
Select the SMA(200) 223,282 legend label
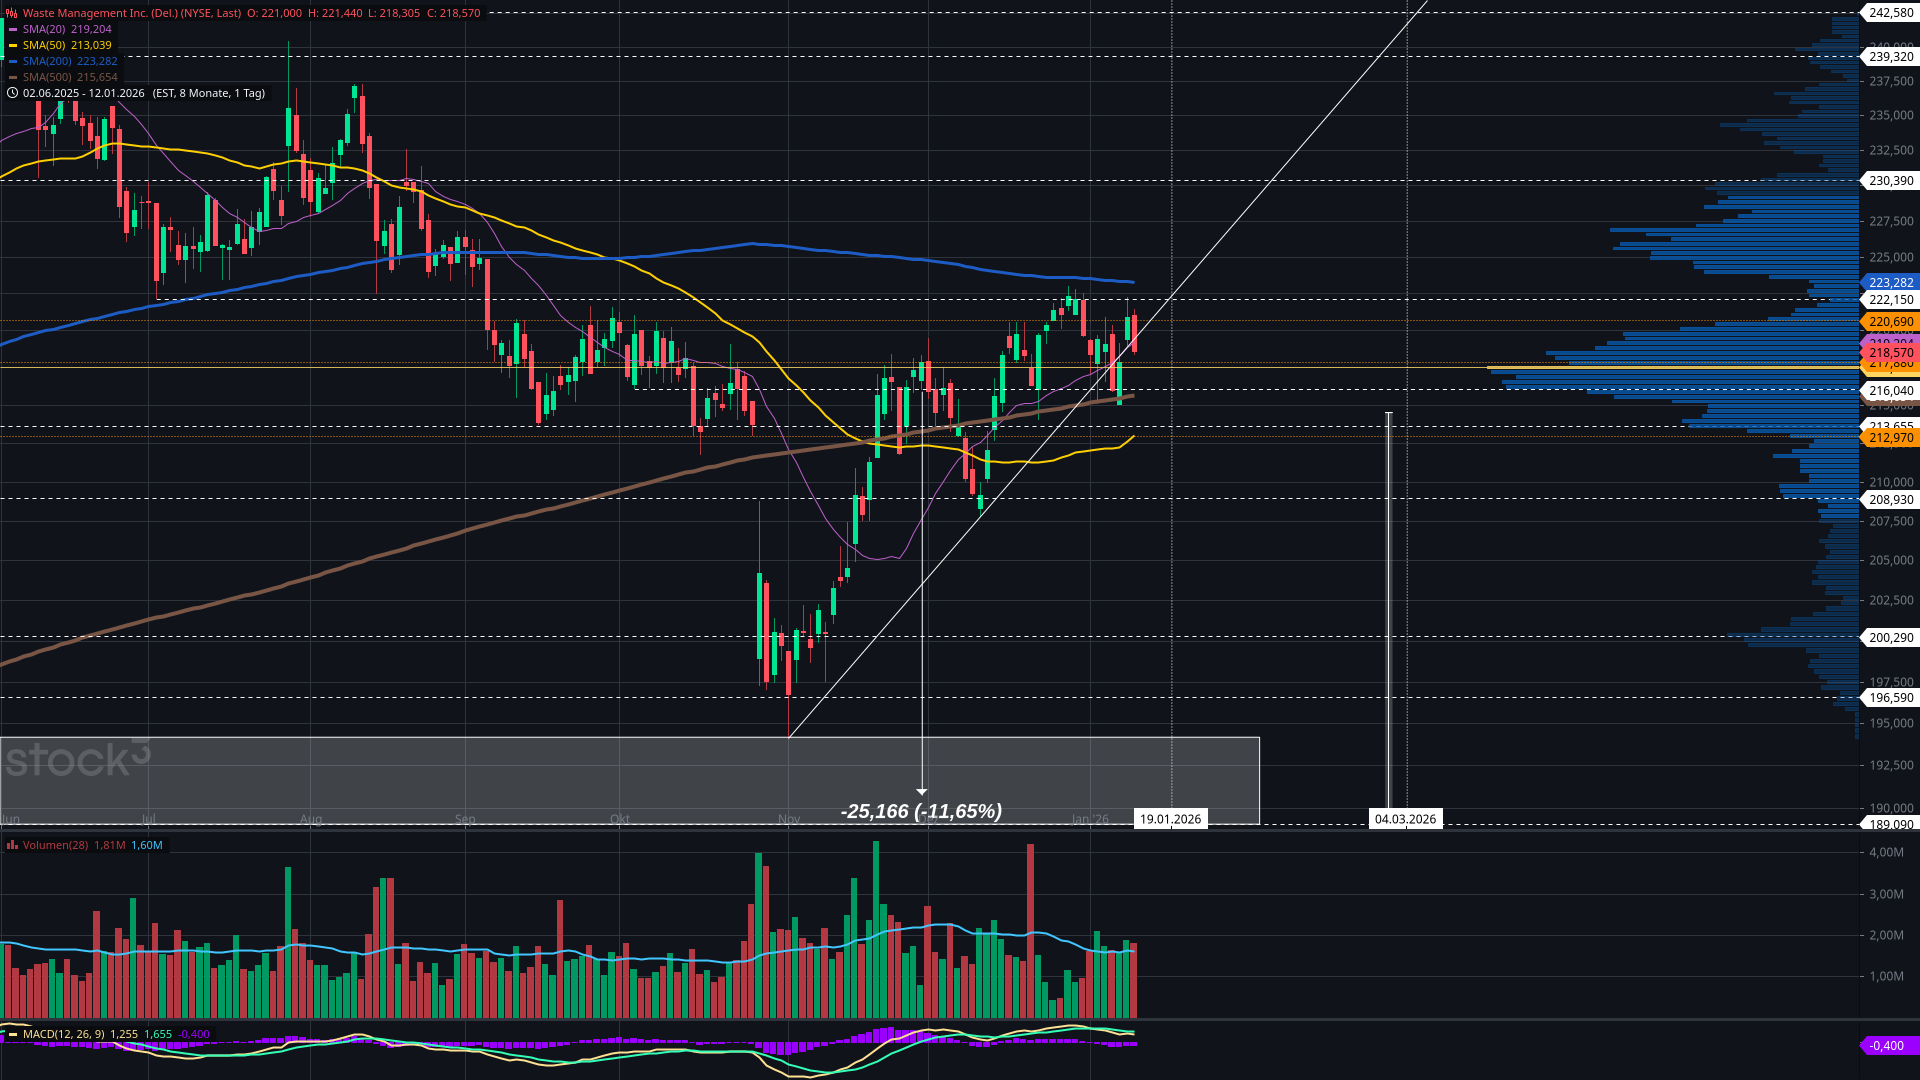(x=70, y=61)
